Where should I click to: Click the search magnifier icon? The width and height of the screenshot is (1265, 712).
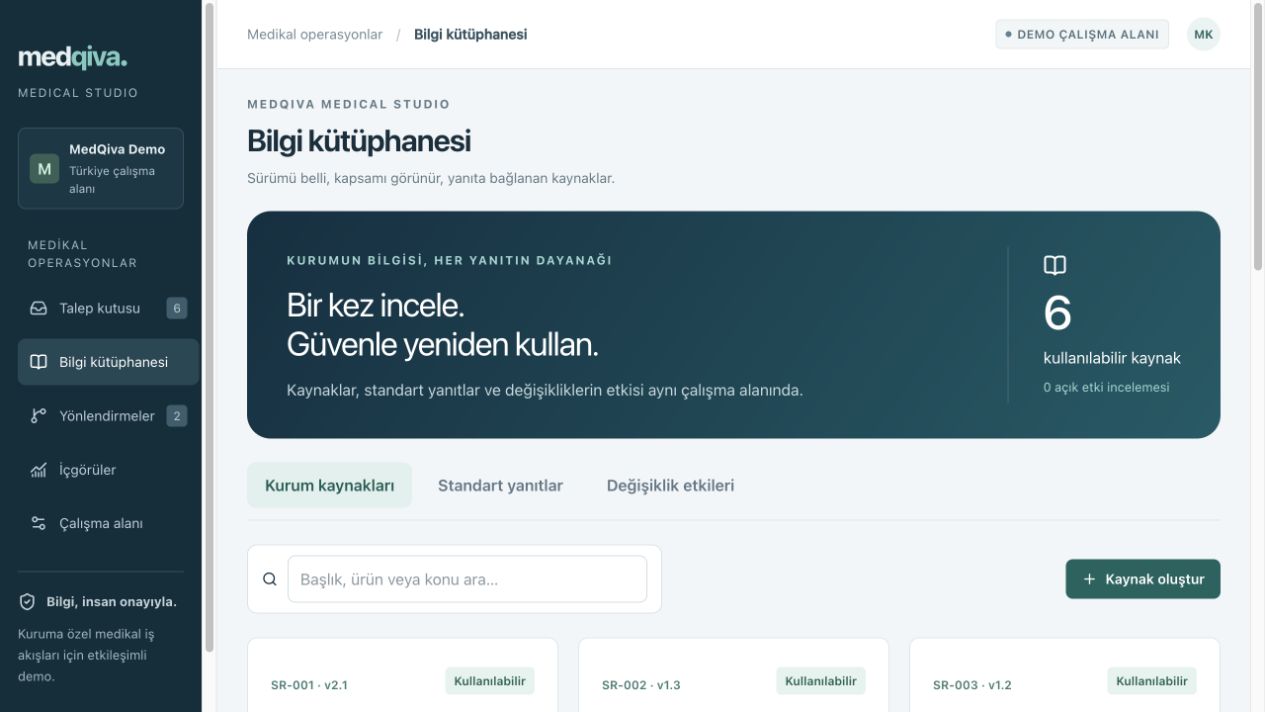tap(269, 579)
